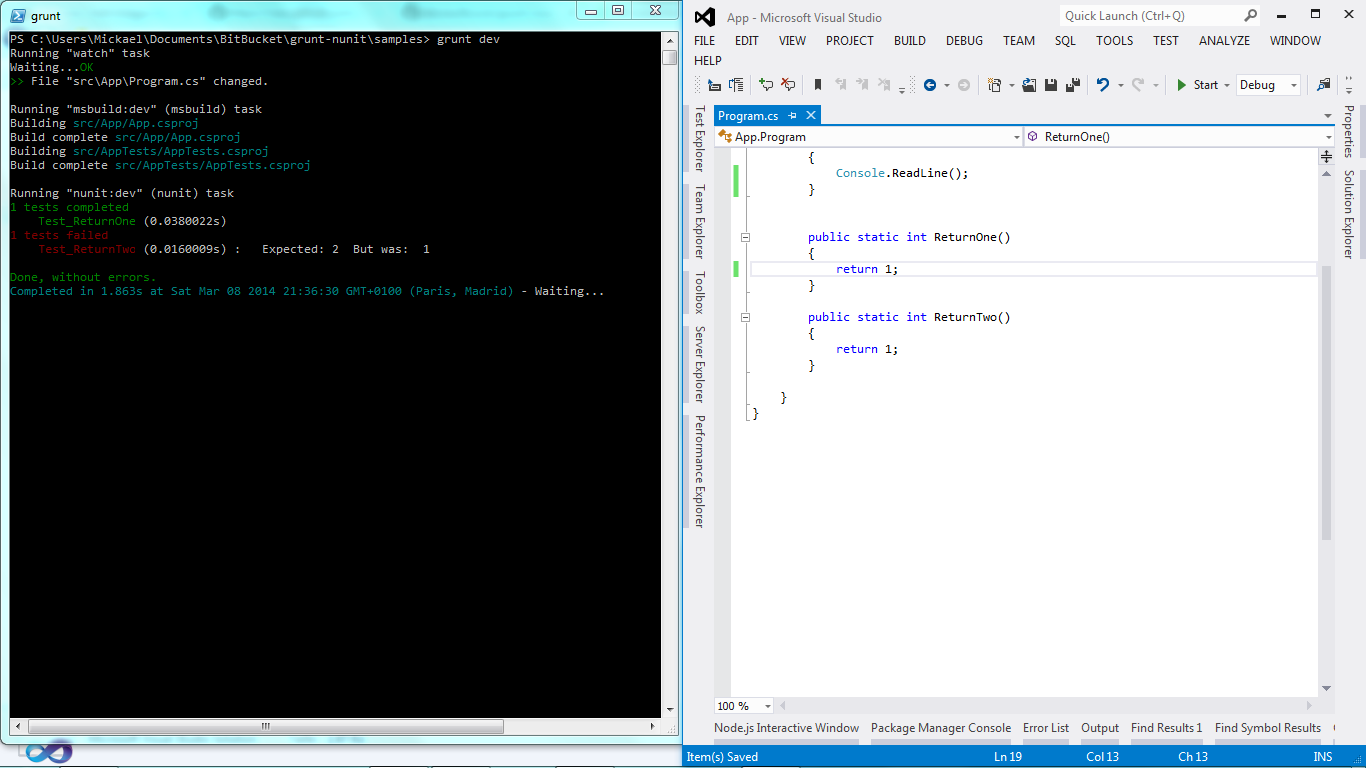Expand the ReturnOne() member dropdown
The height and width of the screenshot is (768, 1366).
[1328, 137]
